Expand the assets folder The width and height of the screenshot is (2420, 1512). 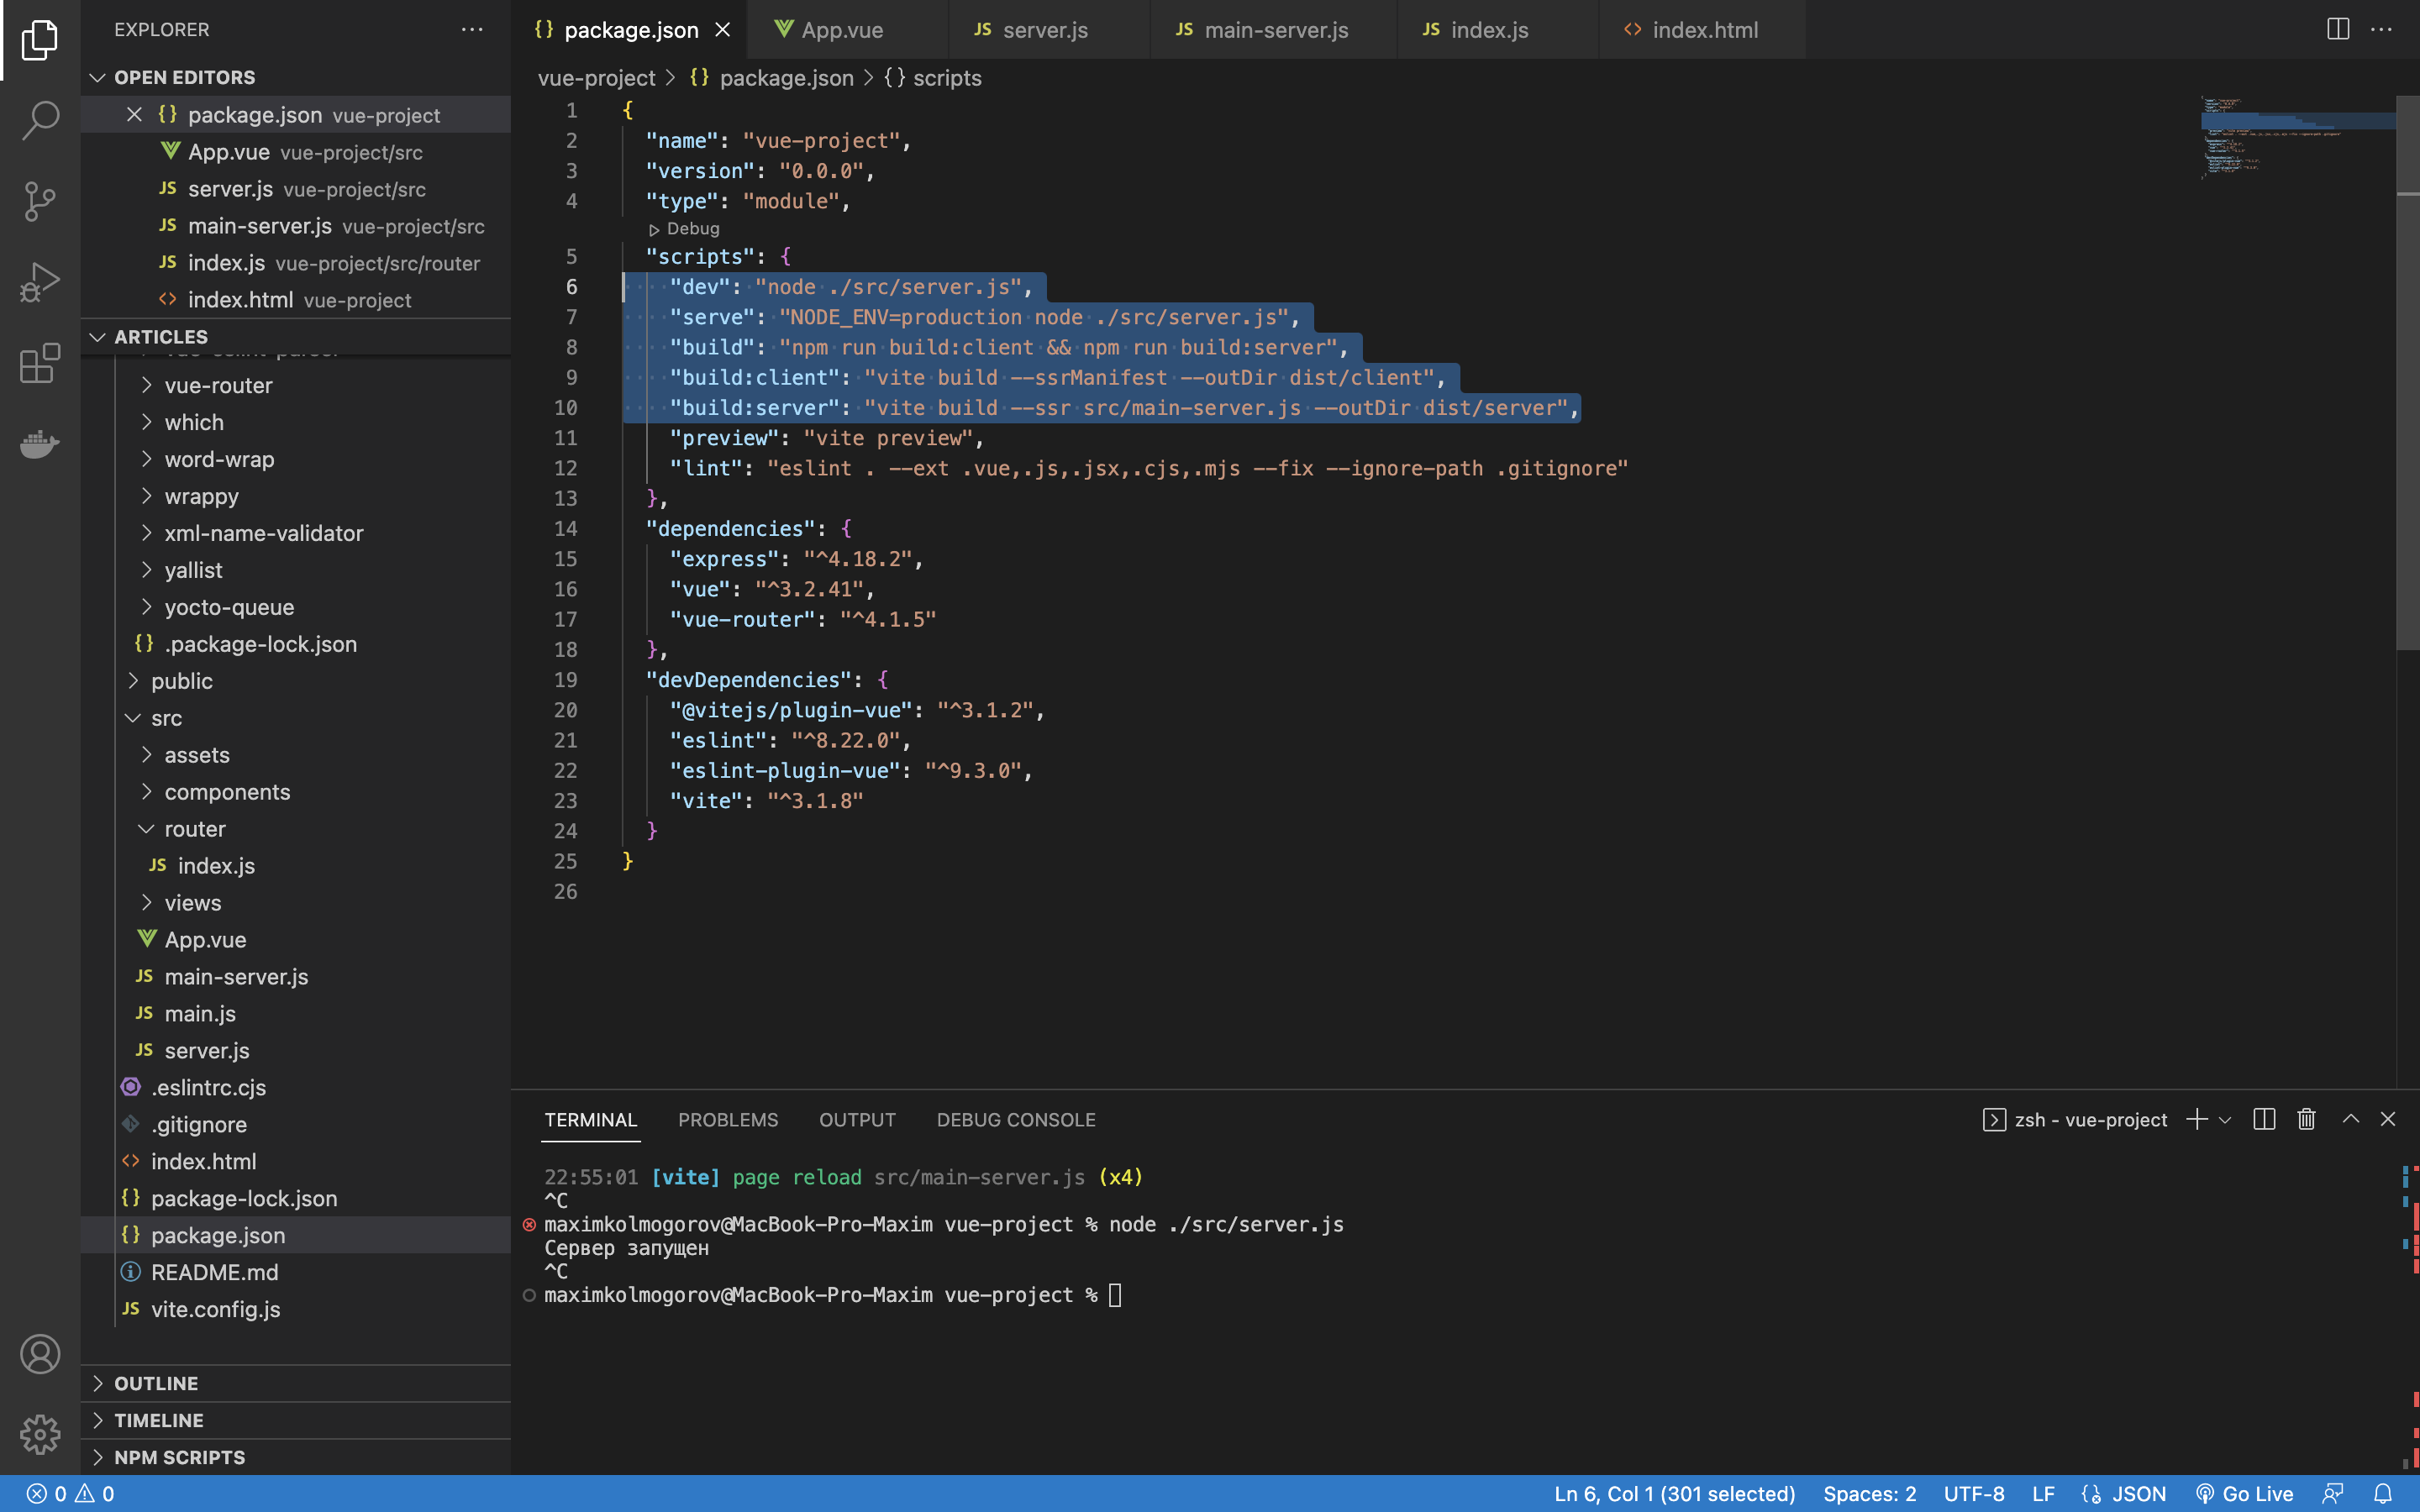point(295,755)
